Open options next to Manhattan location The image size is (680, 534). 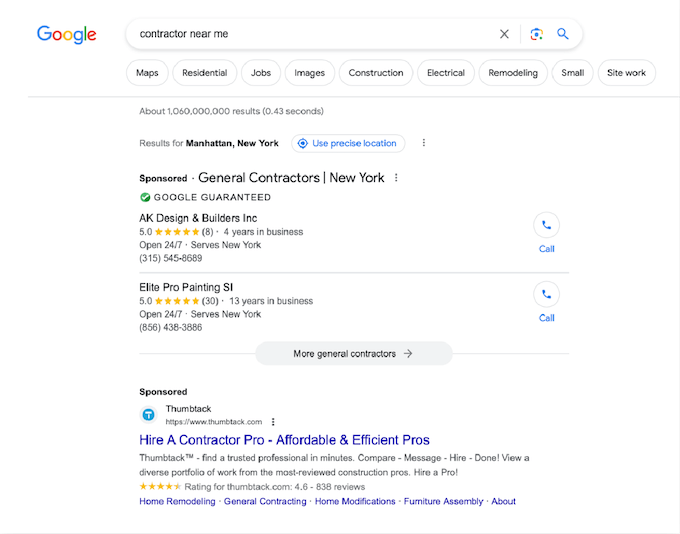(423, 143)
